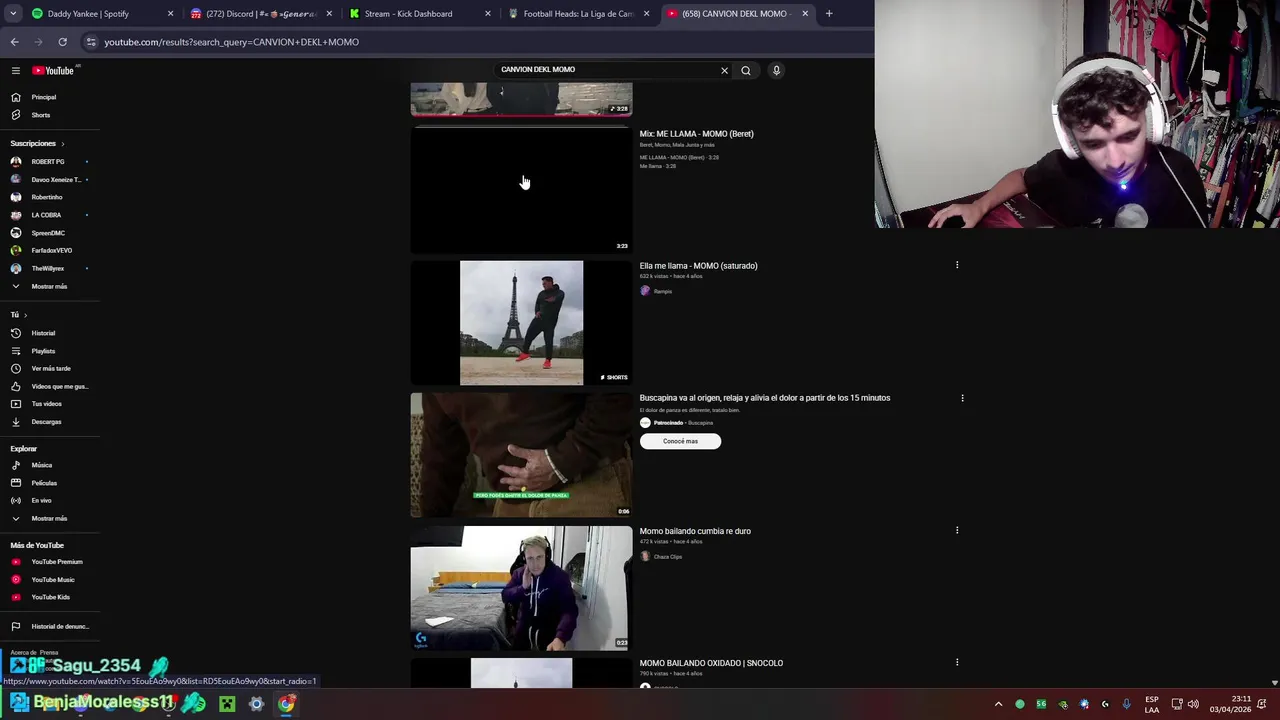The width and height of the screenshot is (1280, 720).
Task: Open options for Ella me llama video
Action: 957,265
